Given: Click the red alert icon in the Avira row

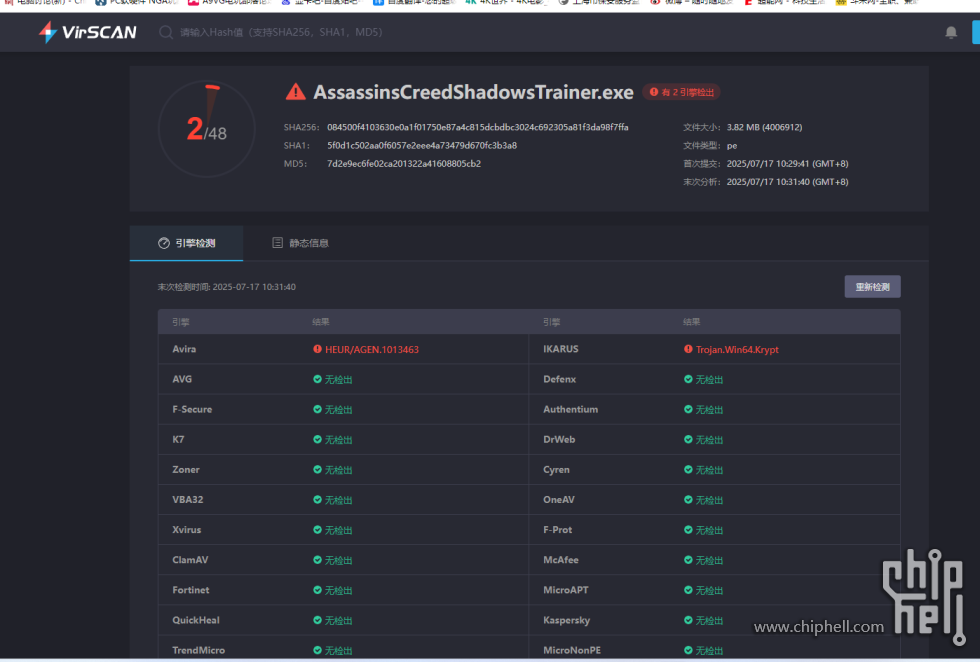Looking at the screenshot, I should point(318,349).
